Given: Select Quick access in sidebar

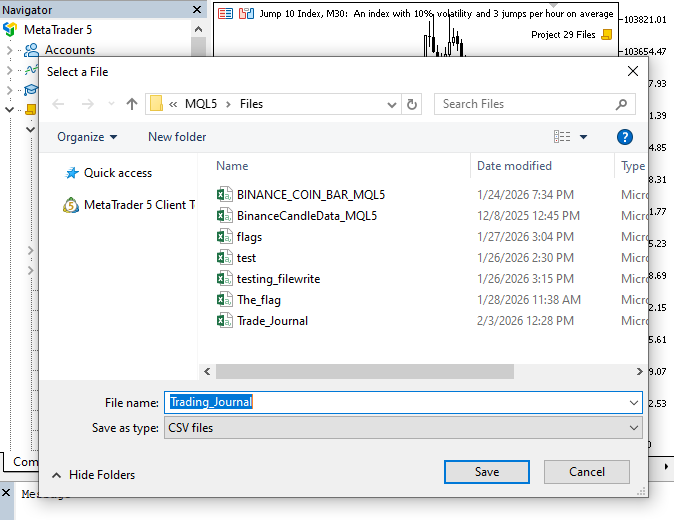Looking at the screenshot, I should point(118,173).
